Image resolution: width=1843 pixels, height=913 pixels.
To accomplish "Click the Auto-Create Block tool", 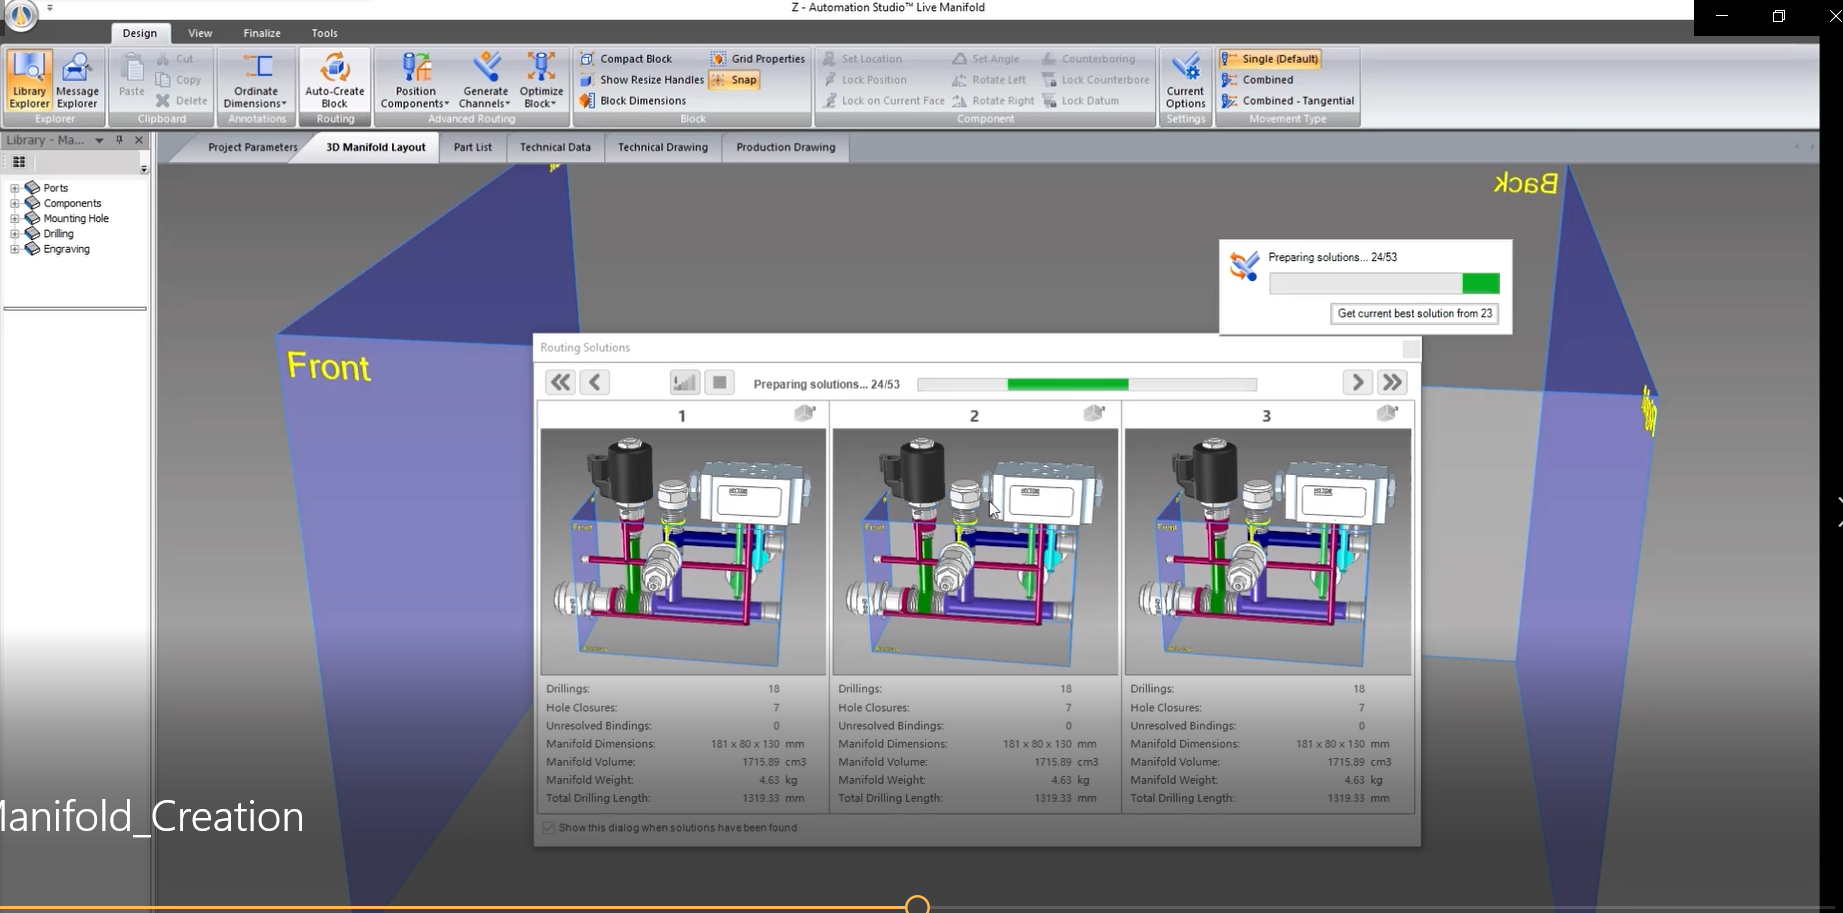I will (334, 80).
